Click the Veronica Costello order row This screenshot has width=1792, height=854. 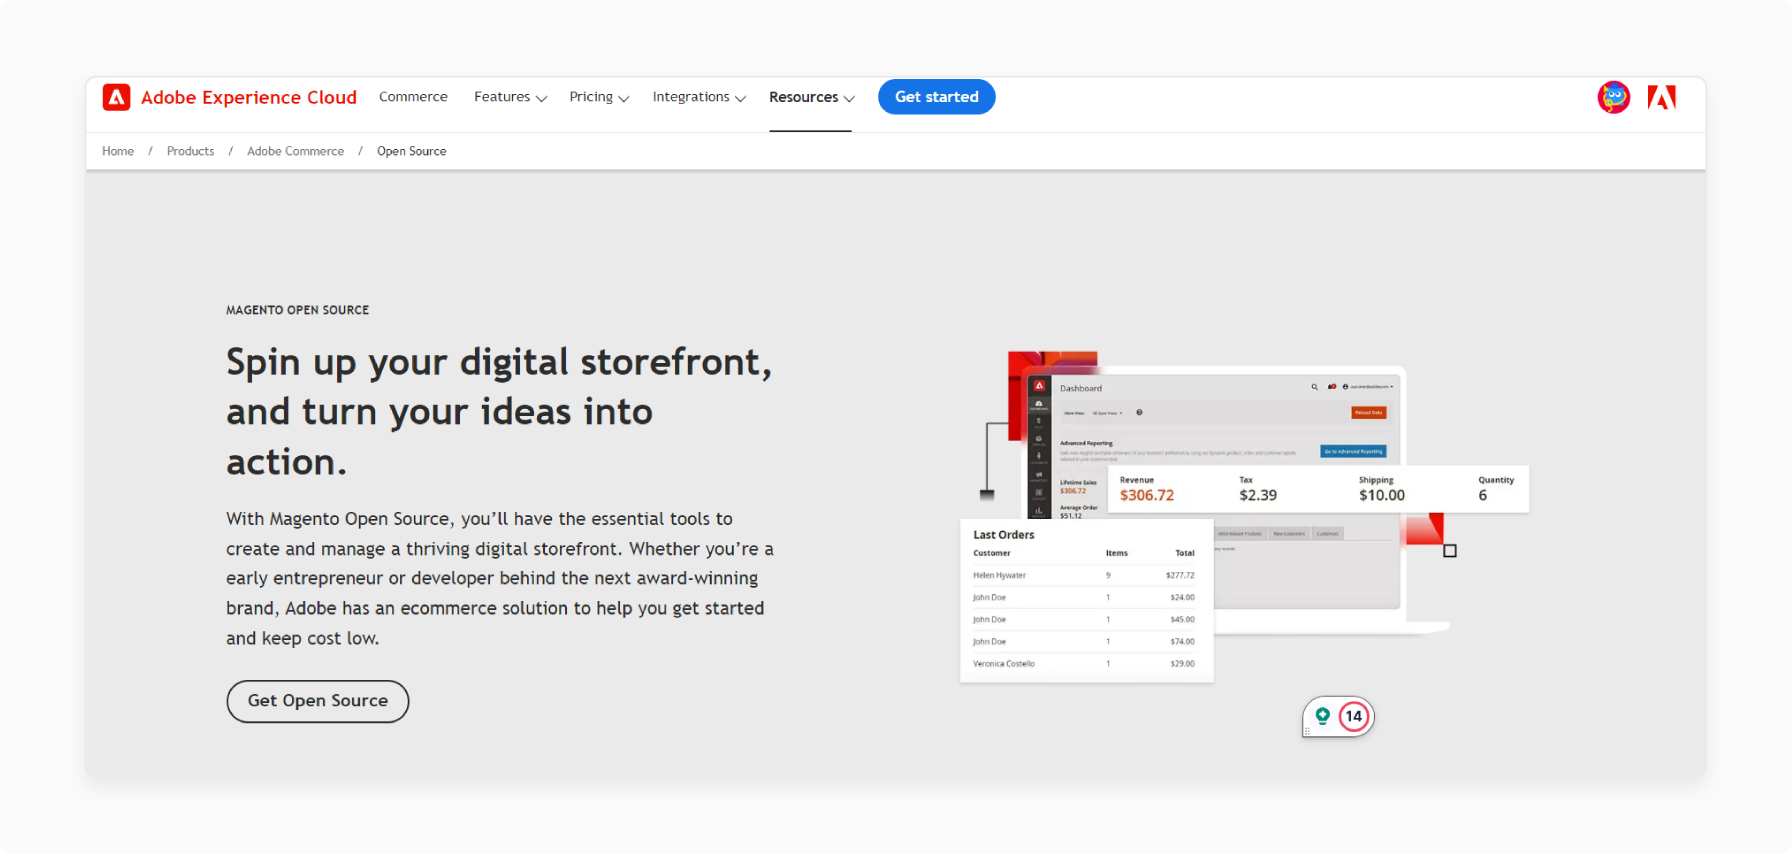[1084, 663]
